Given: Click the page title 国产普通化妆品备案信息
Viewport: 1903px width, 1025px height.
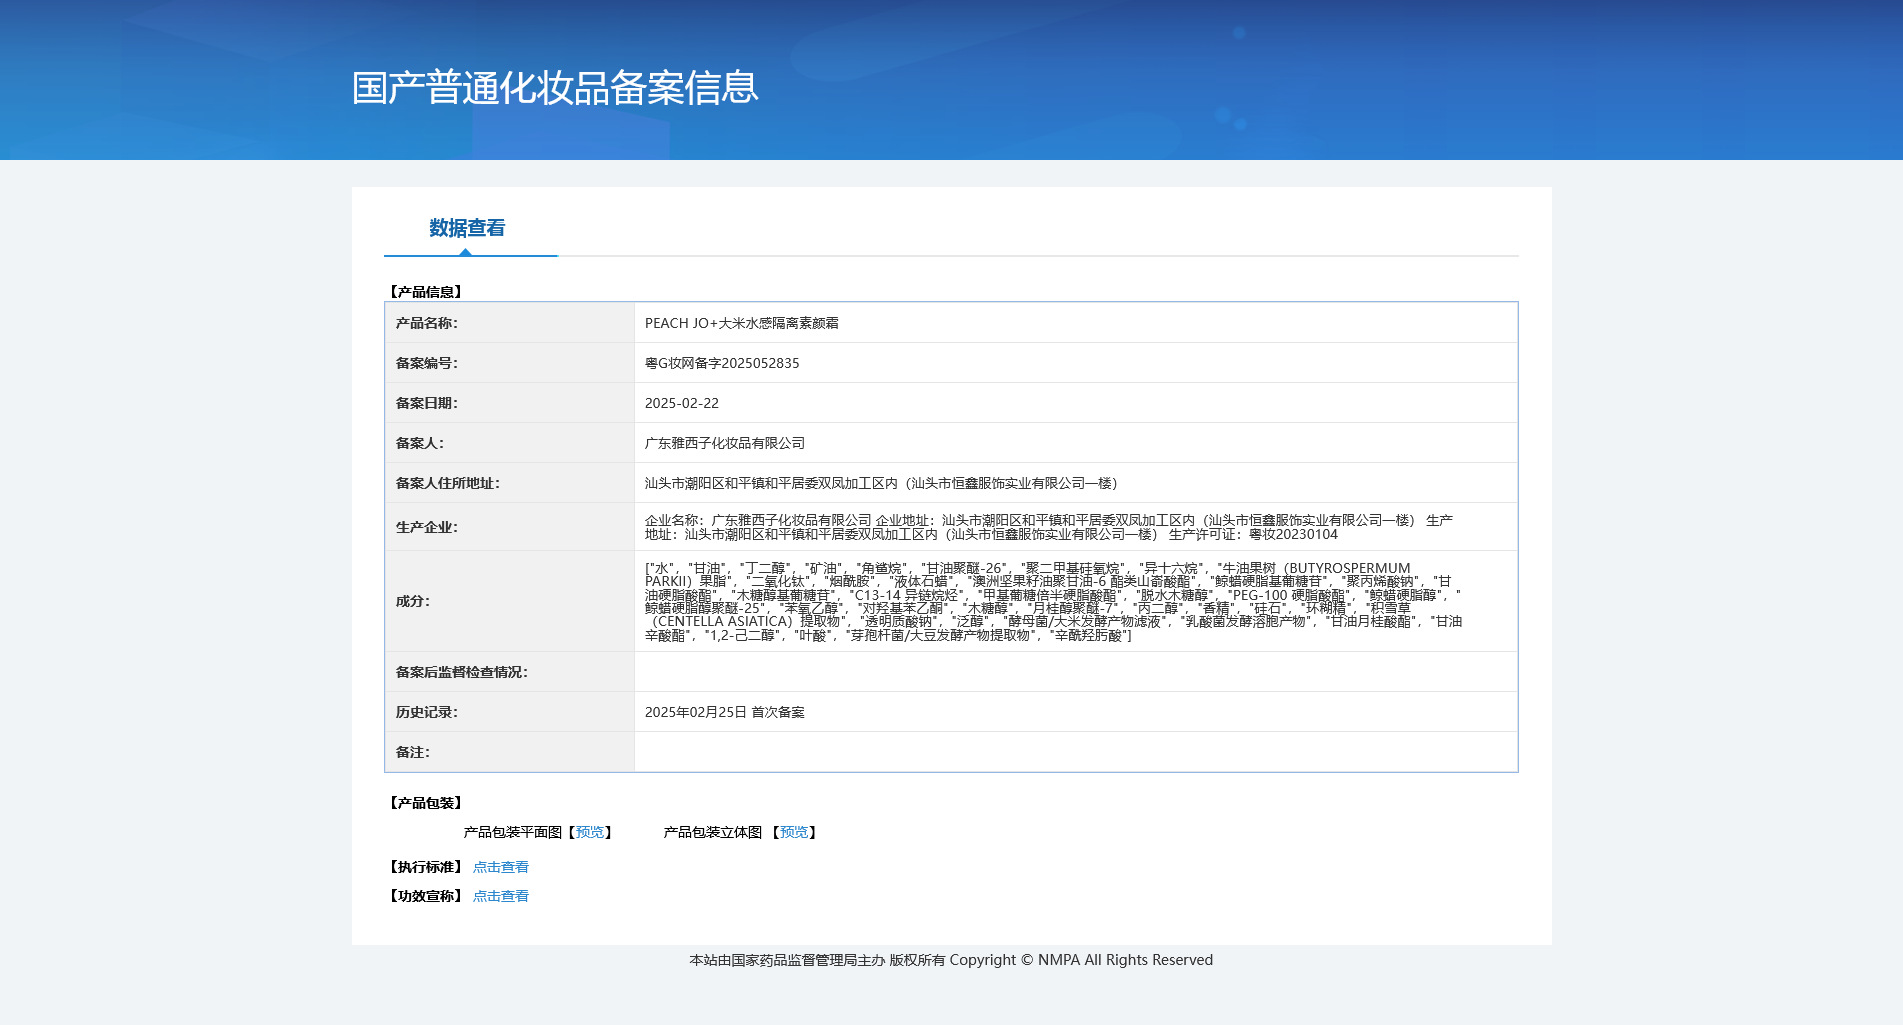Looking at the screenshot, I should point(555,88).
